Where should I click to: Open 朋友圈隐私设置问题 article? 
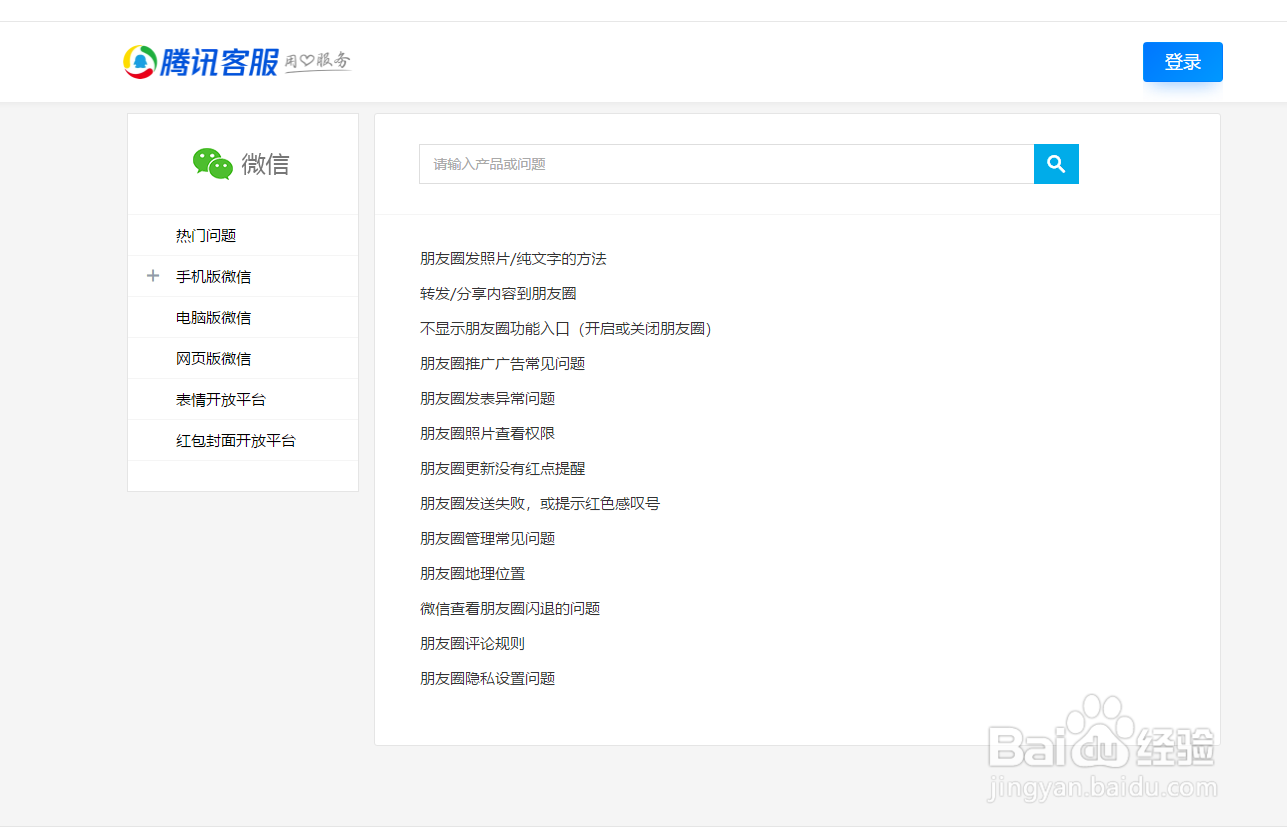point(488,679)
